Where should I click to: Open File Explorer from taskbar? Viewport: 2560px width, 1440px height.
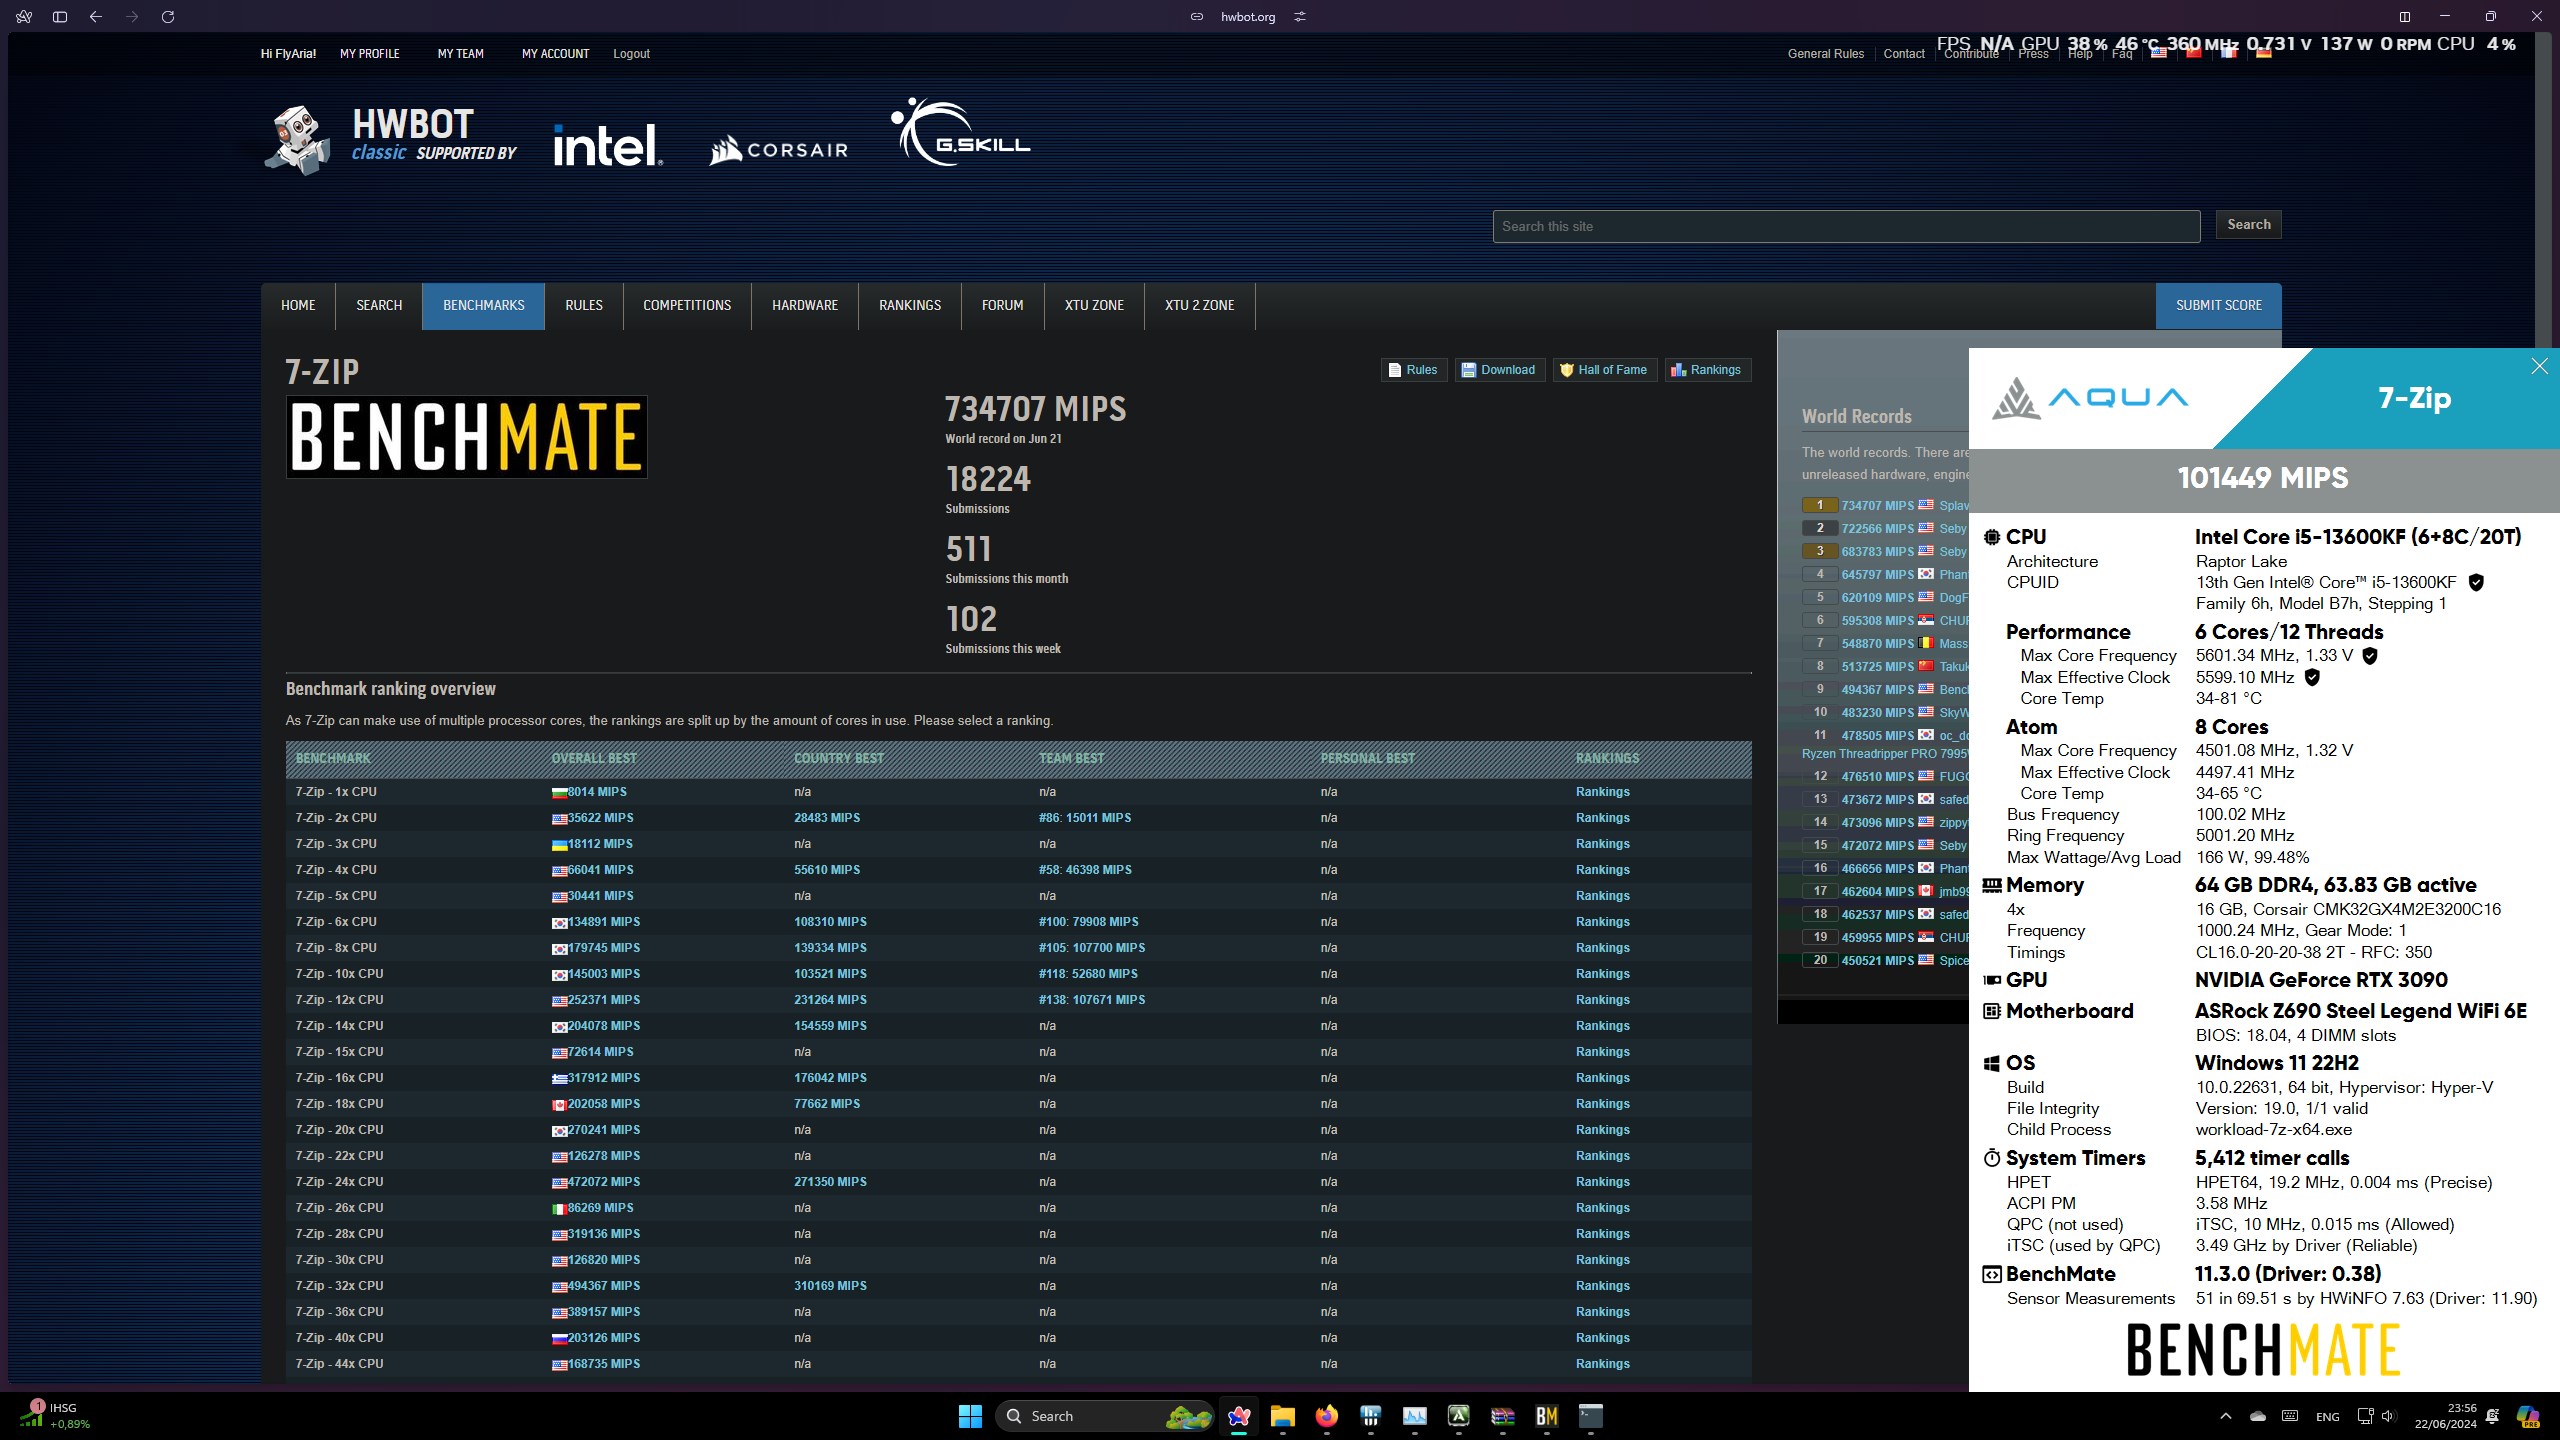pyautogui.click(x=1283, y=1416)
